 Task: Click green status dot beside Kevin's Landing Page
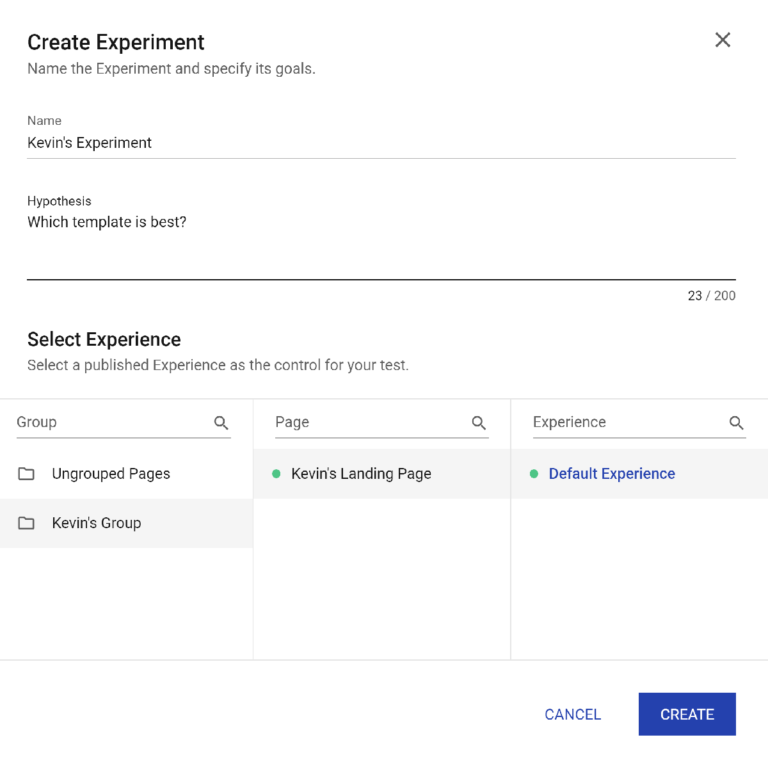coord(276,474)
